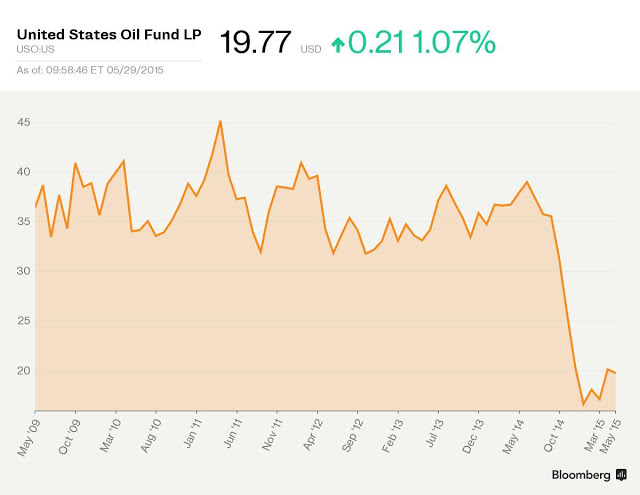
Task: Select the As of timestamp text
Action: click(90, 70)
